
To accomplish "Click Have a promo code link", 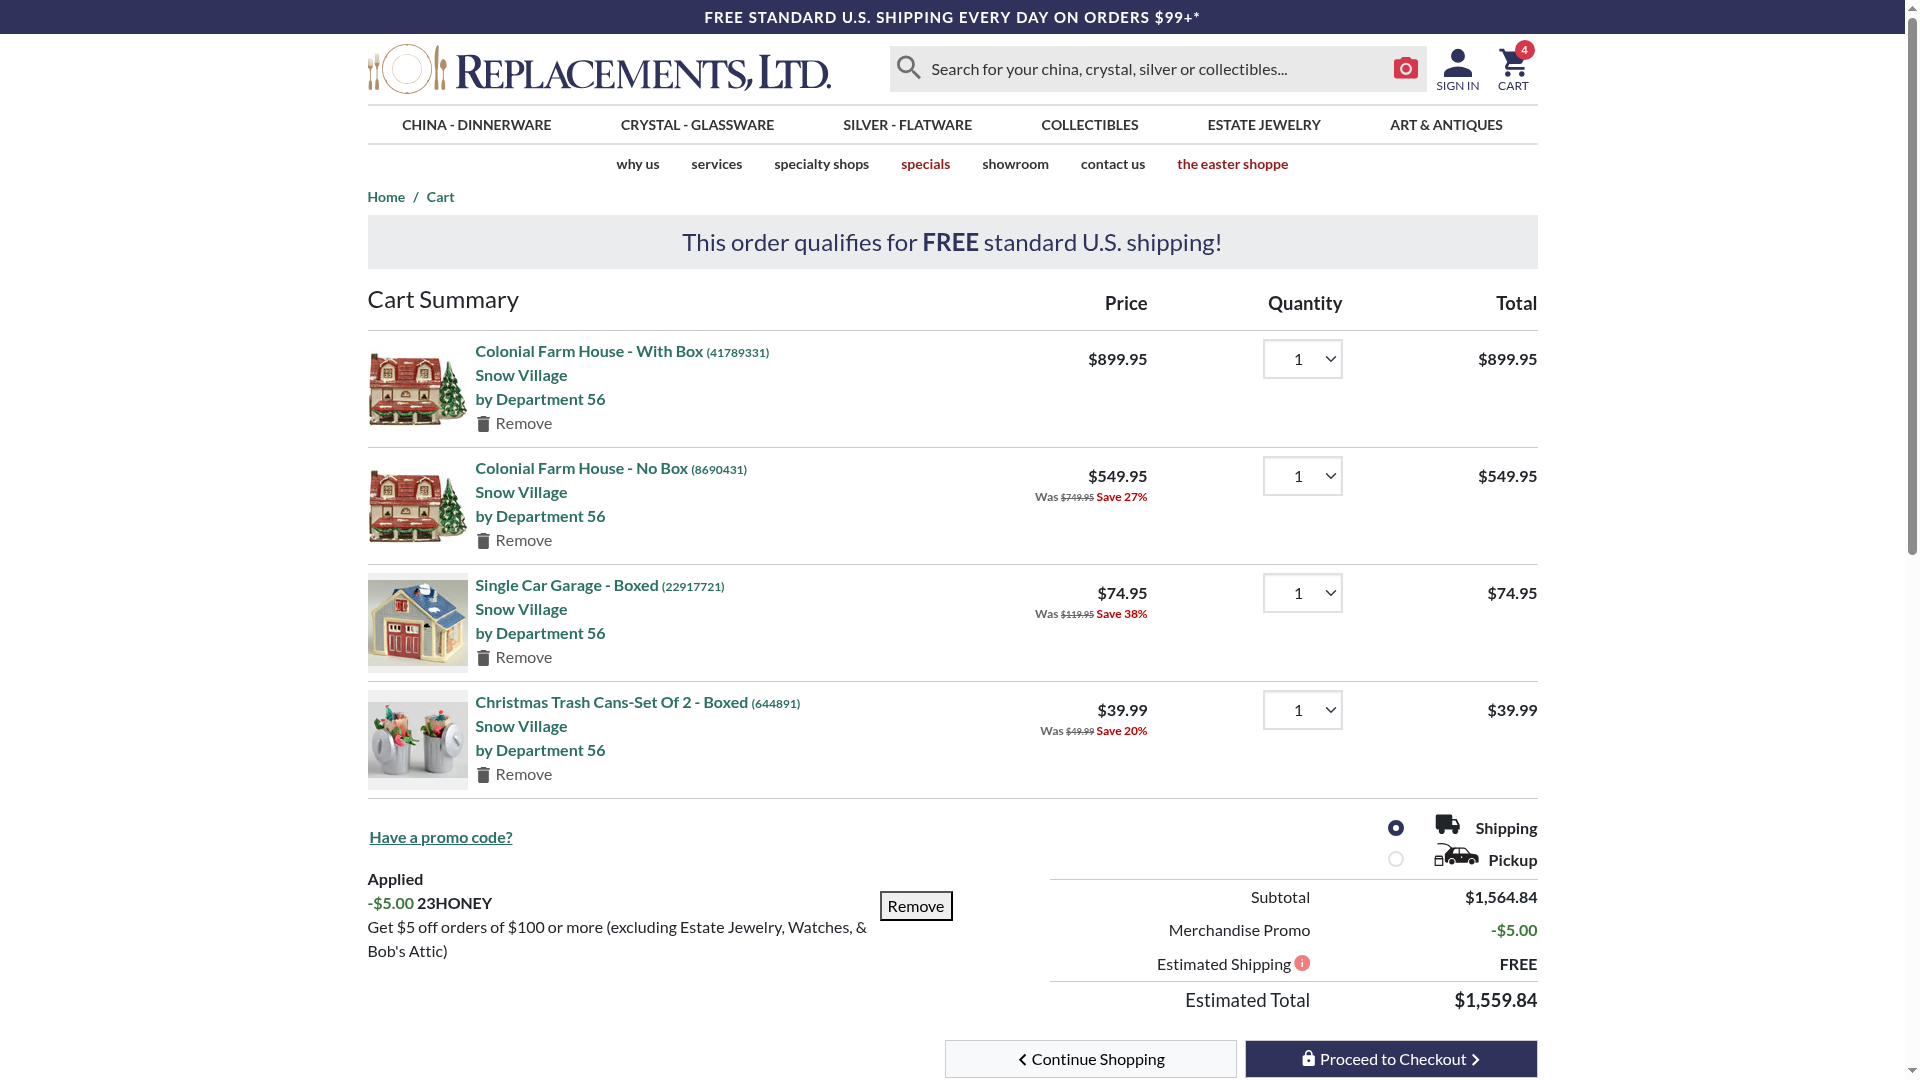I will pyautogui.click(x=440, y=837).
